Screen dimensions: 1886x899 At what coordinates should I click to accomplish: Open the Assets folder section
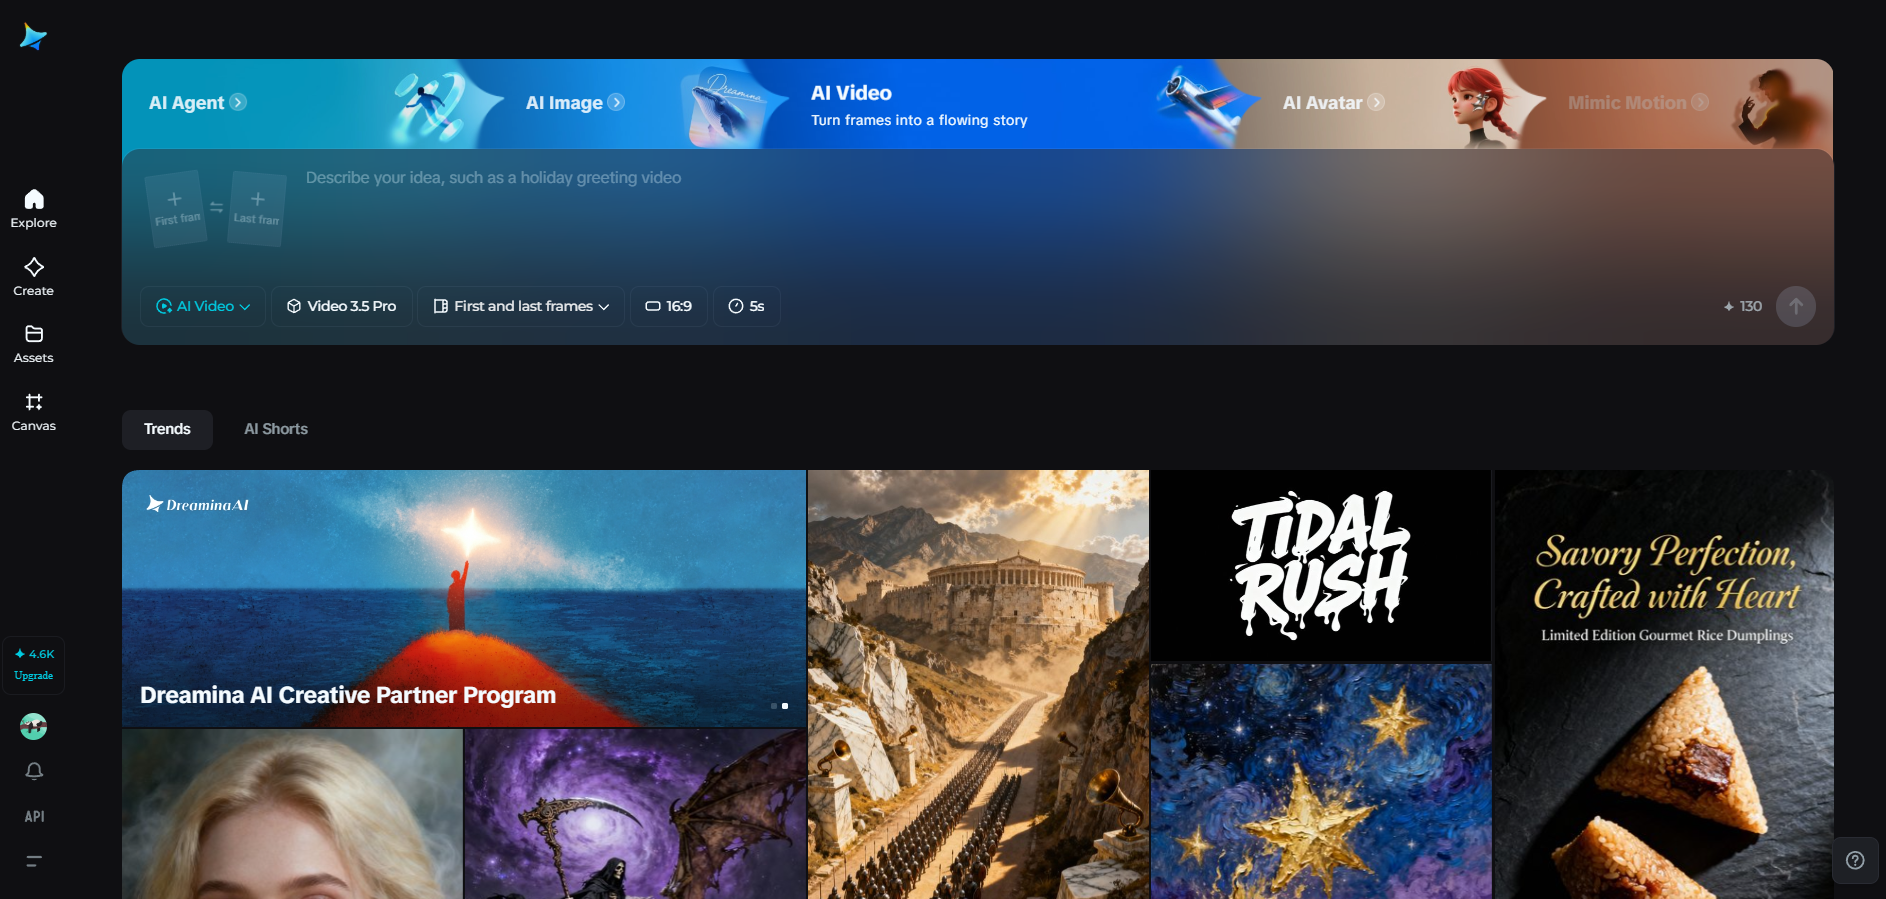click(x=34, y=344)
